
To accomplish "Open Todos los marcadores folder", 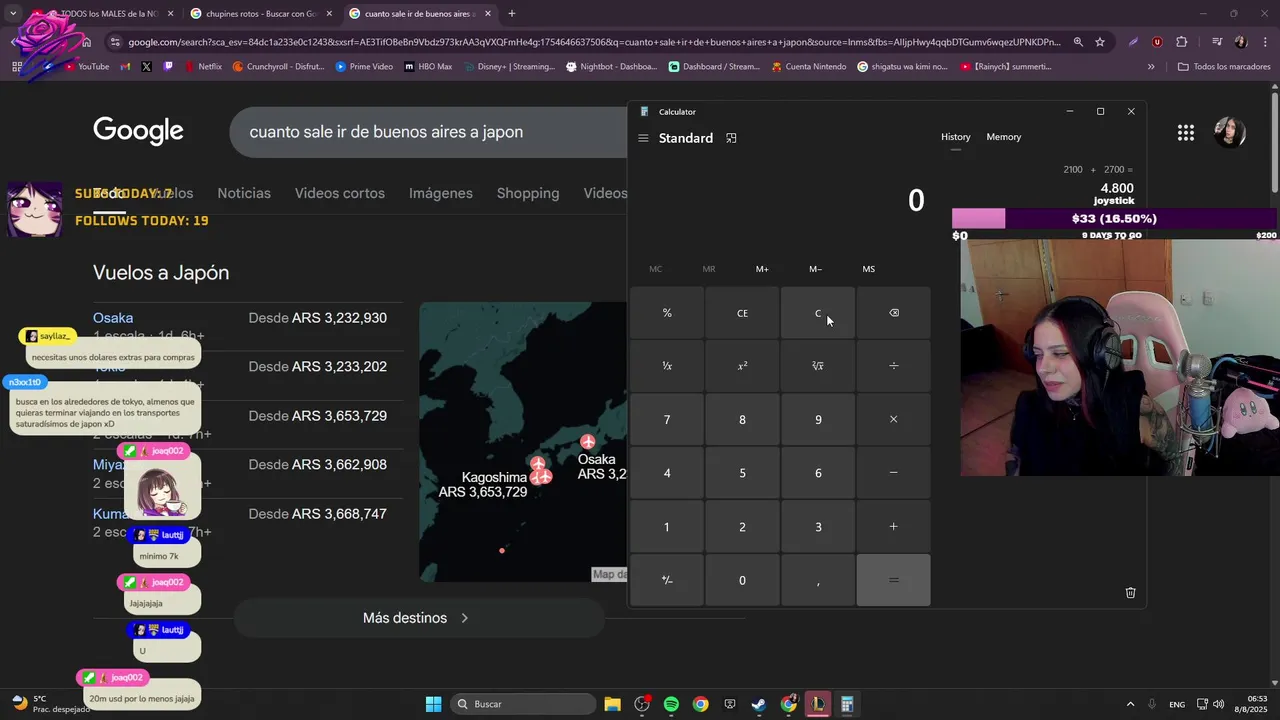I will 1224,67.
